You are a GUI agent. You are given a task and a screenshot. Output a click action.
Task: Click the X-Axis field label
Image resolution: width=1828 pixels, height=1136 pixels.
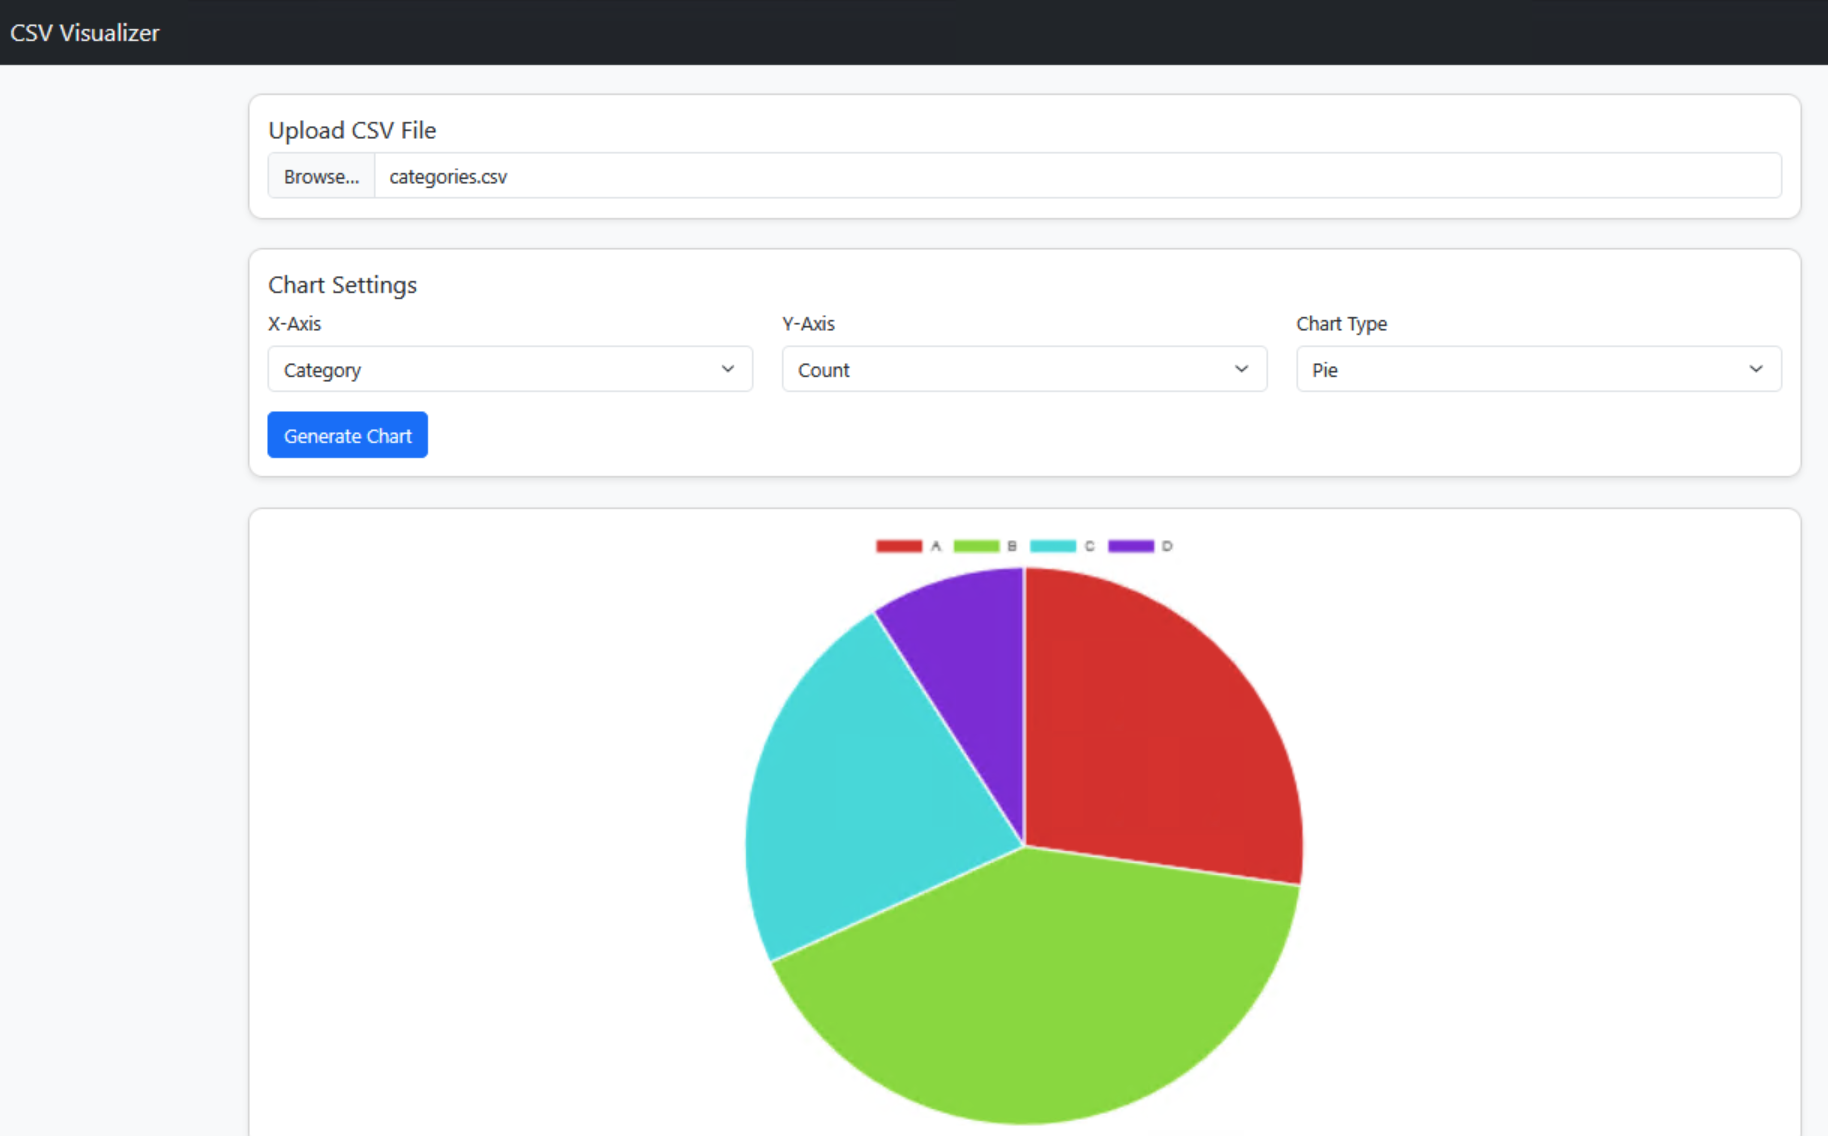tap(294, 324)
